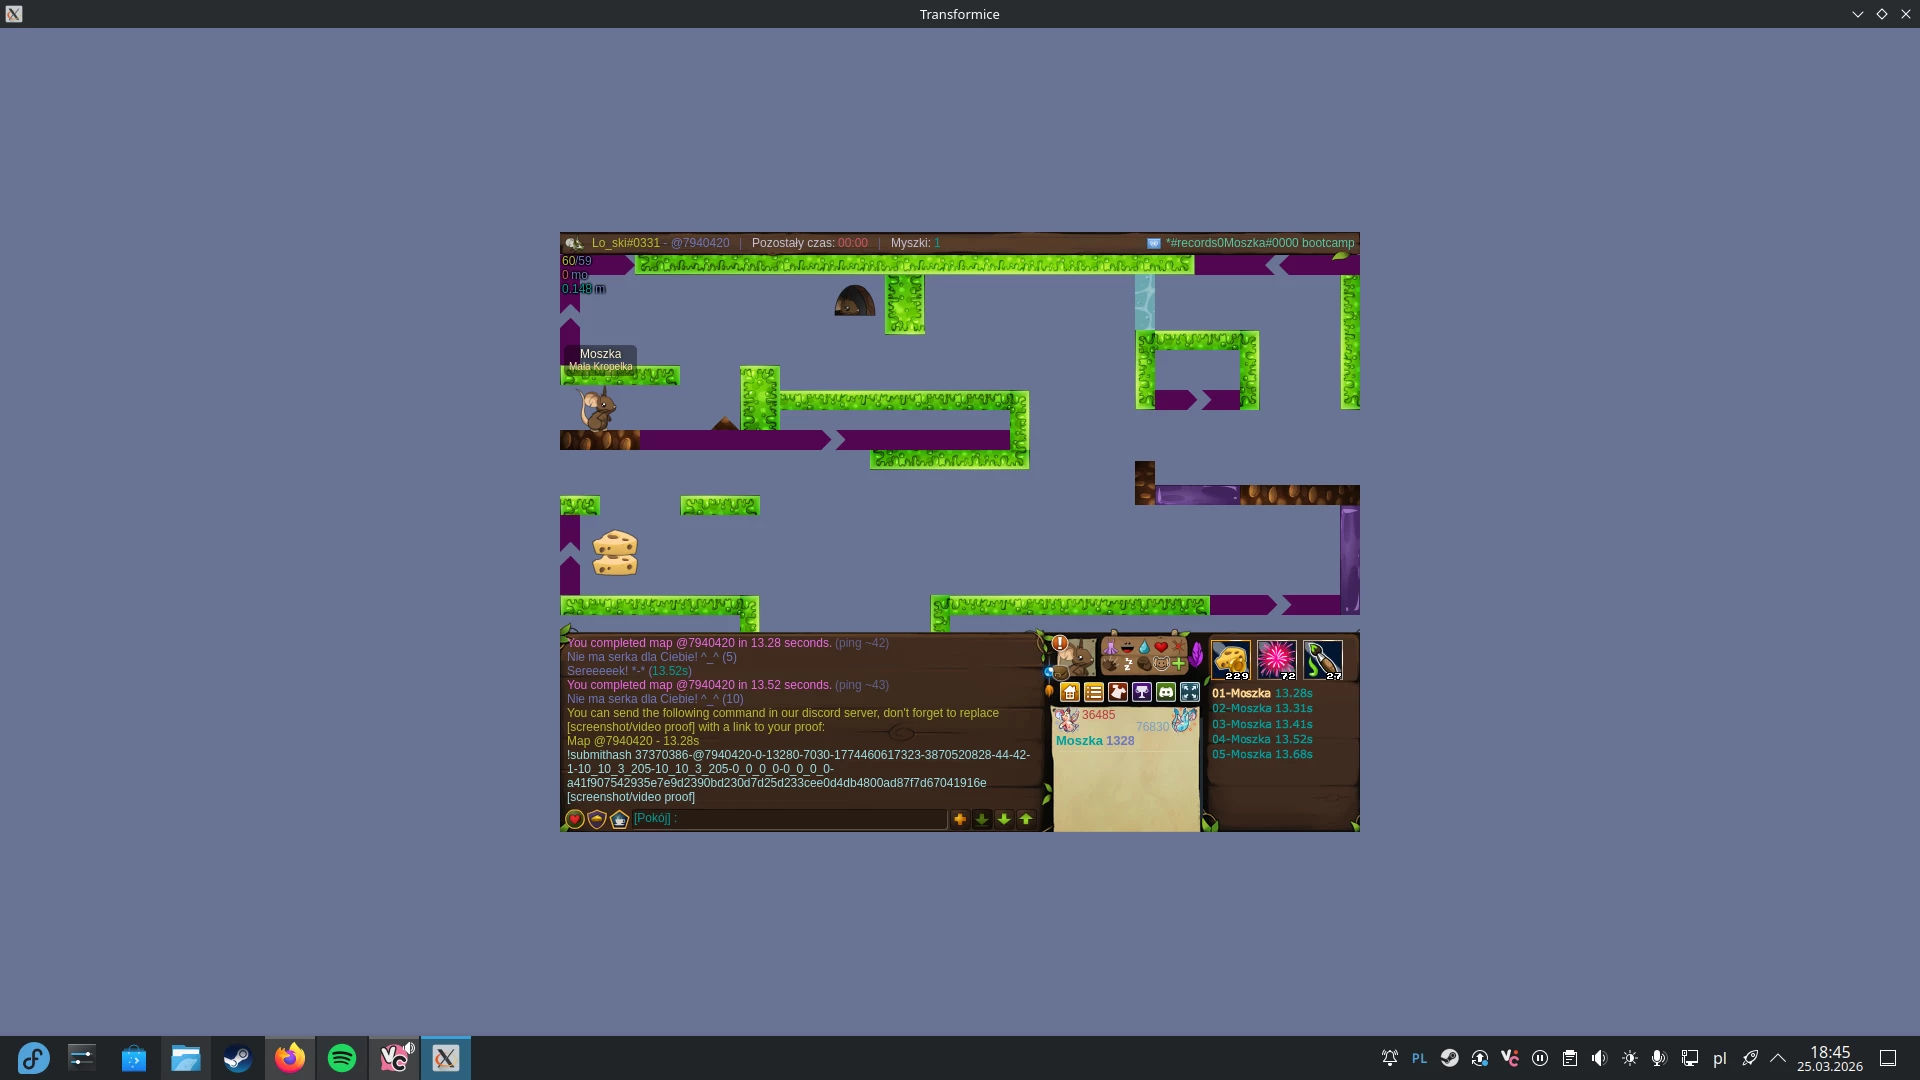Image resolution: width=1920 pixels, height=1080 pixels.
Task: Click the Remaining time value 00:00
Action: pos(853,243)
